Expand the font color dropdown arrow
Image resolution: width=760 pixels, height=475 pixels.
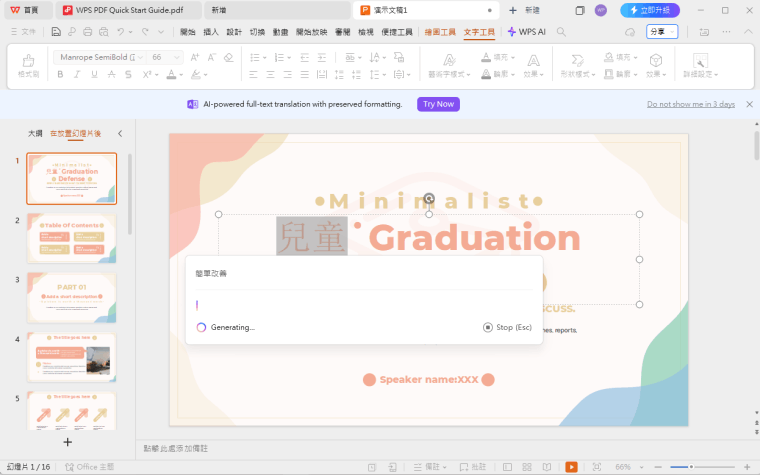[181, 75]
